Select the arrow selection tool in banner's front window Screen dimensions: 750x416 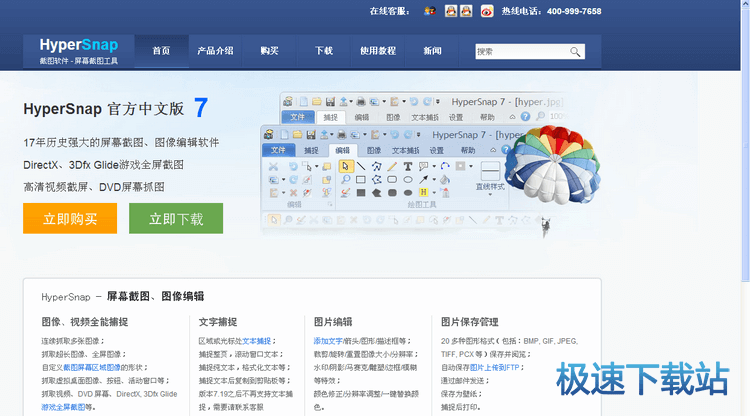pyautogui.click(x=345, y=166)
